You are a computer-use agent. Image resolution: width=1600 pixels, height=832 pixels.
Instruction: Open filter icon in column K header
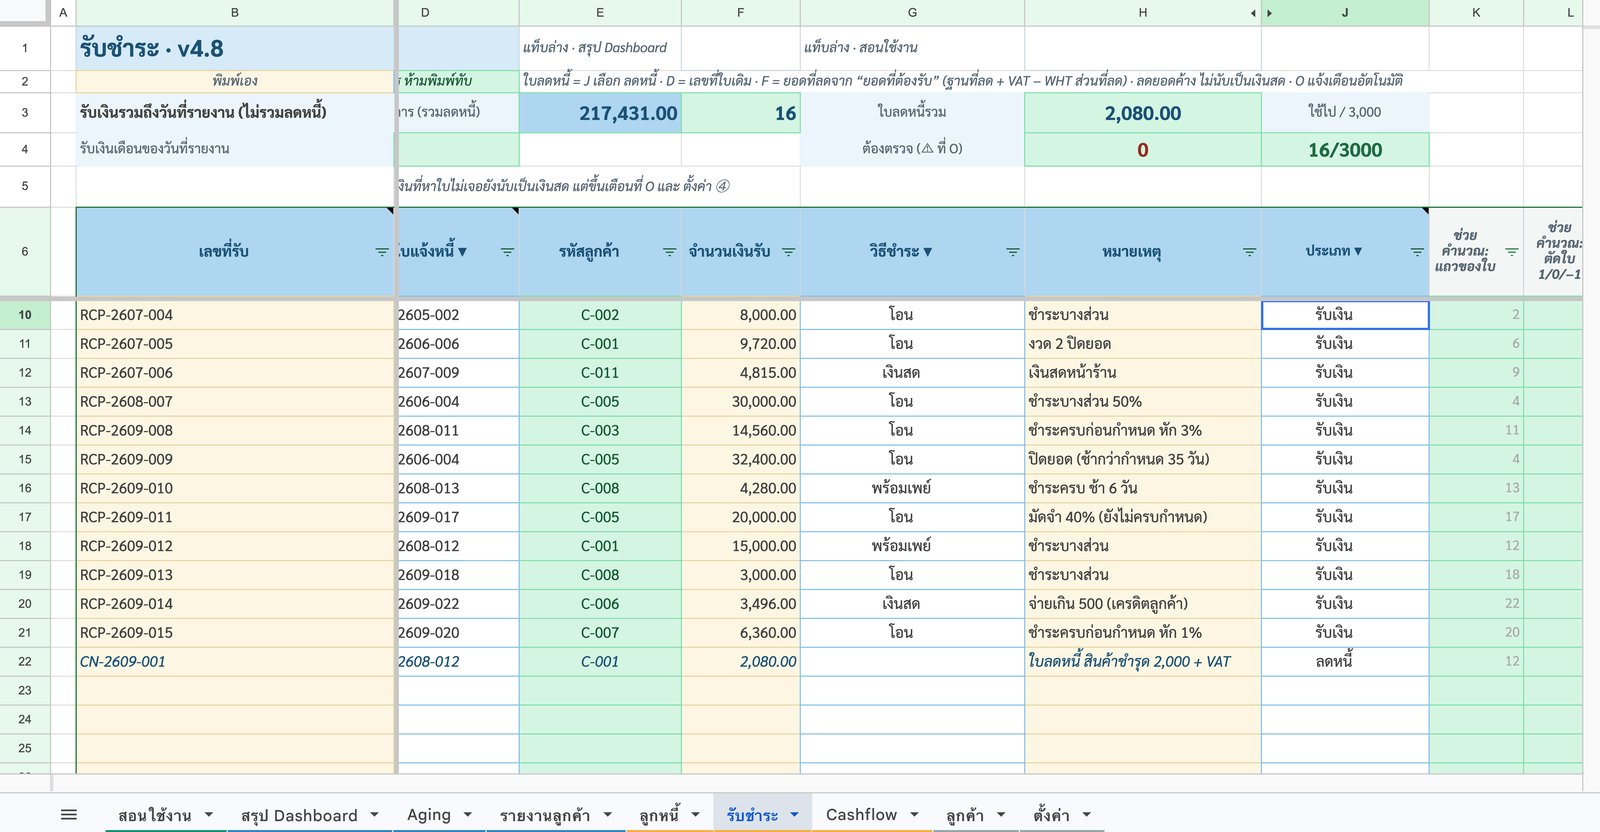[x=1511, y=252]
